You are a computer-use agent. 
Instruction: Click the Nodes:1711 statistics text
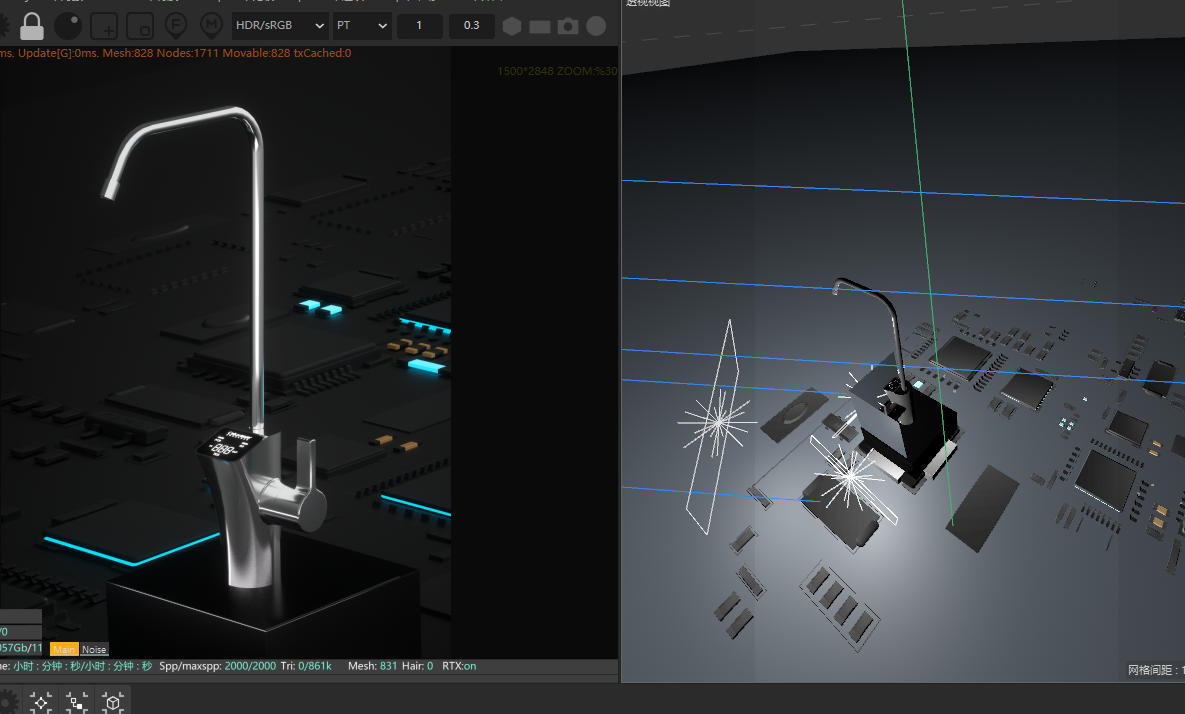coord(187,53)
